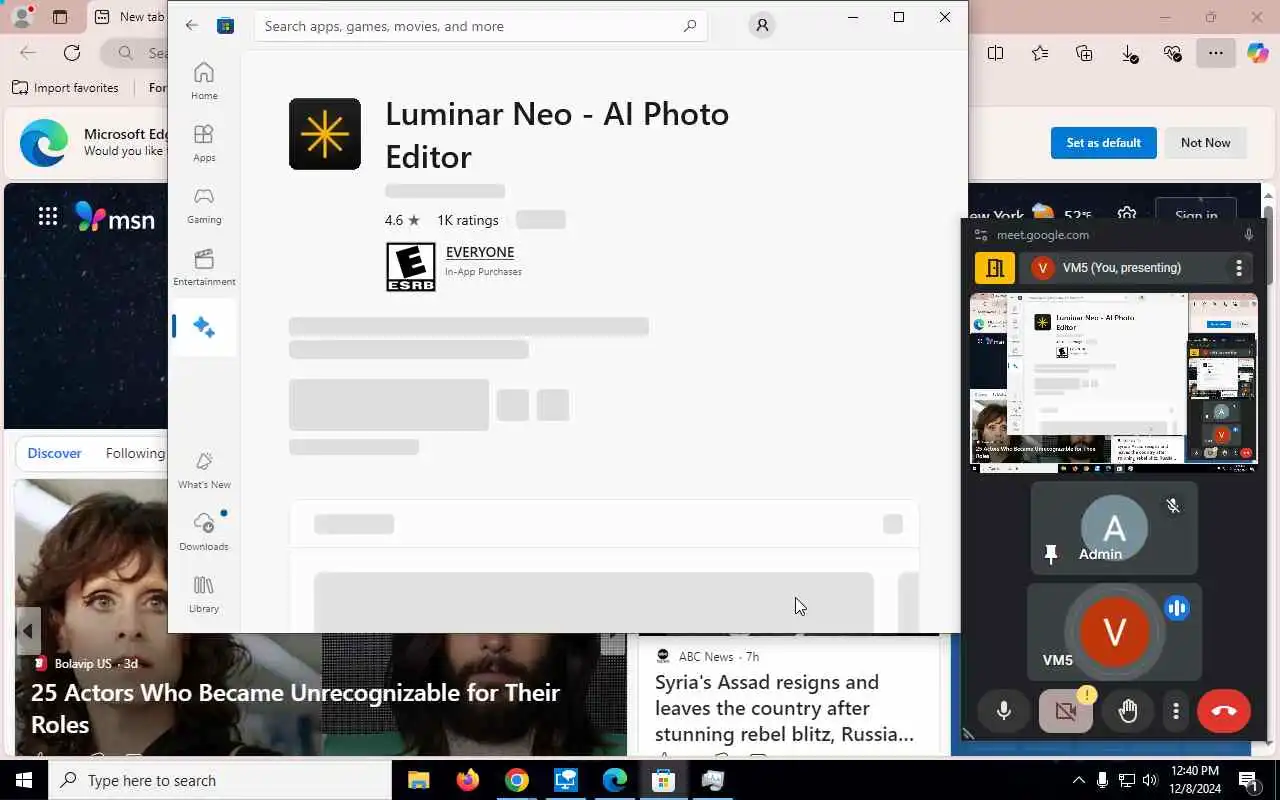
Task: Dismiss Edge banner with Not Now
Action: [1205, 143]
